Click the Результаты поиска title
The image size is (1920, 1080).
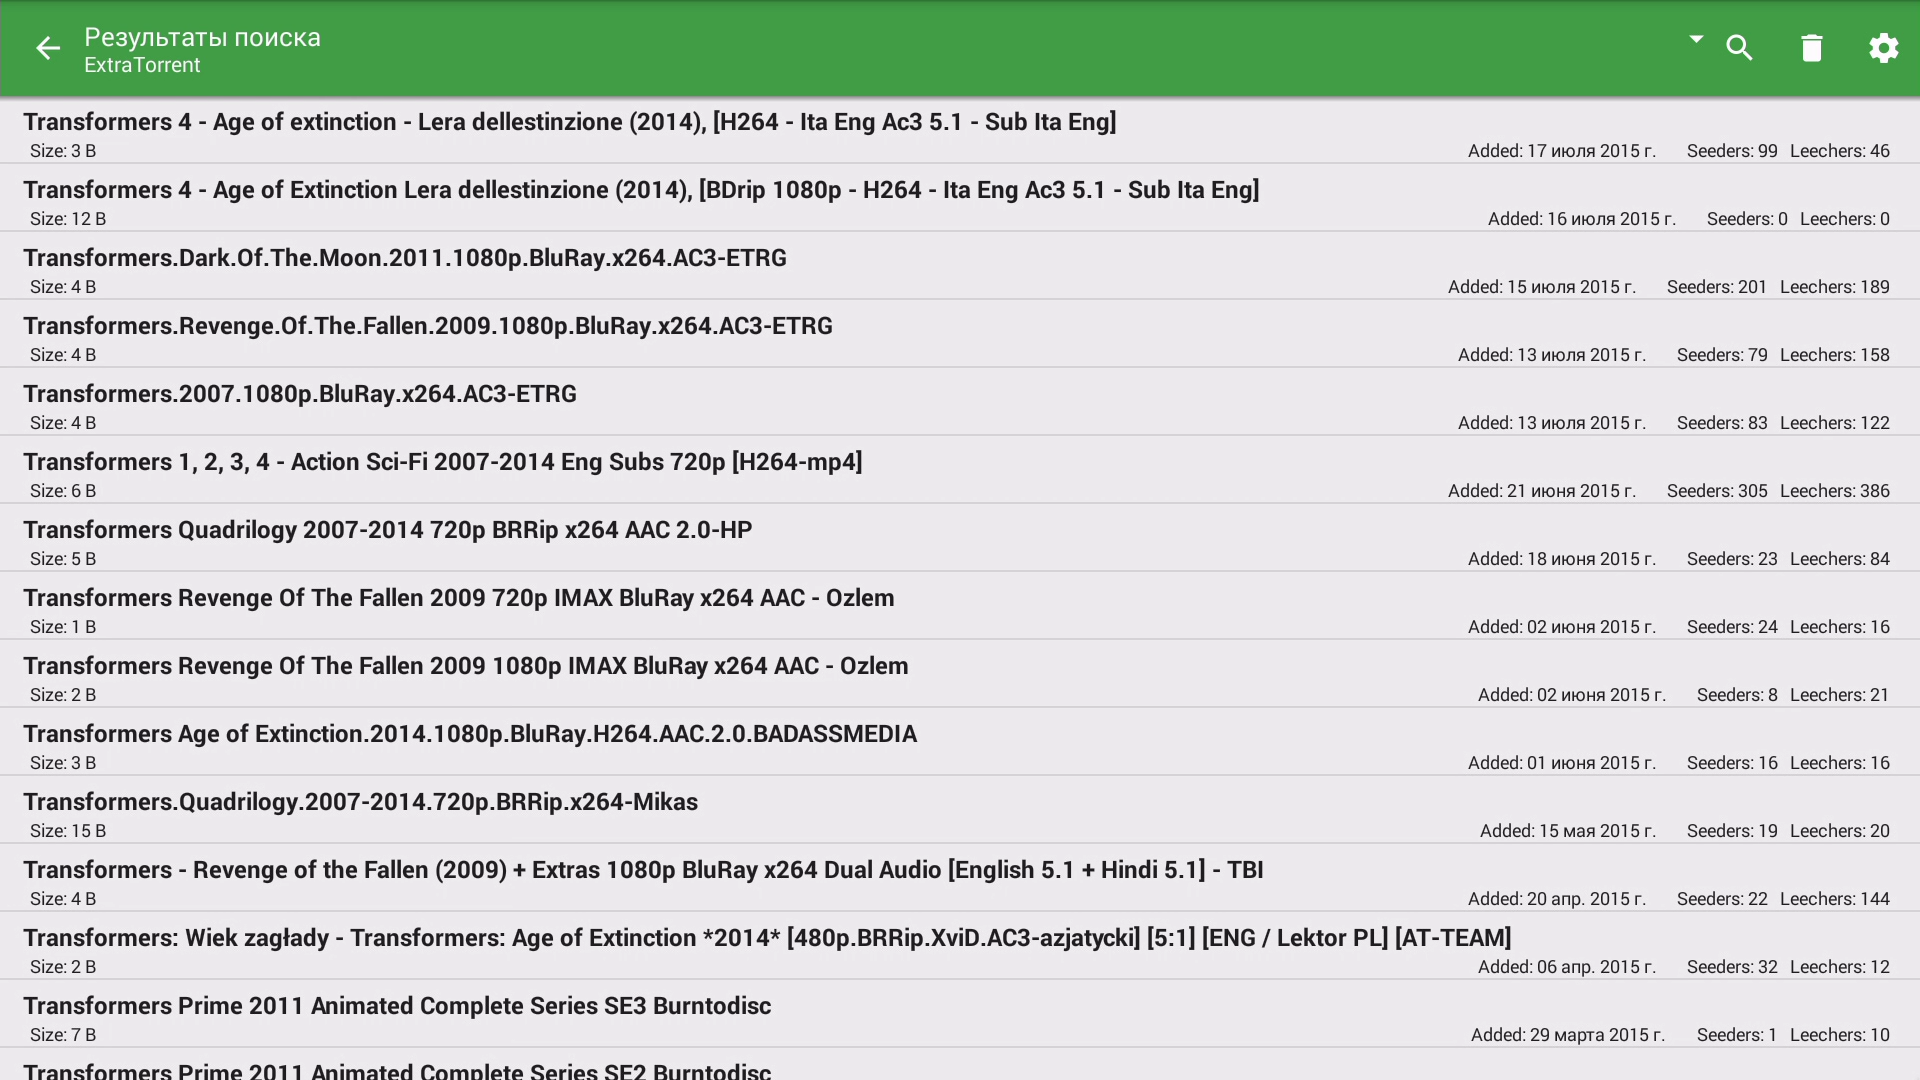click(202, 37)
